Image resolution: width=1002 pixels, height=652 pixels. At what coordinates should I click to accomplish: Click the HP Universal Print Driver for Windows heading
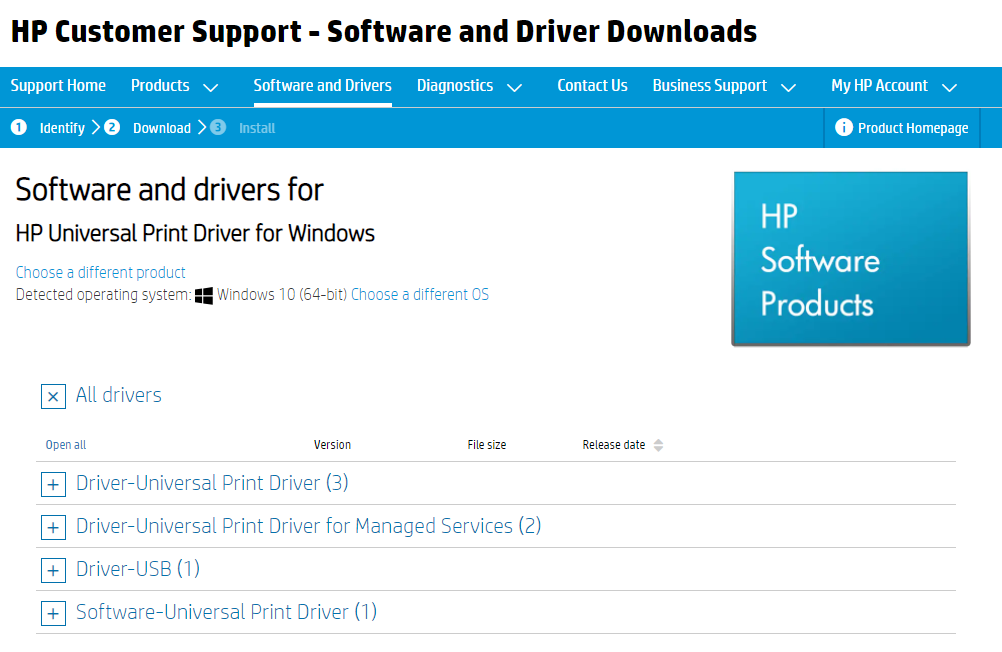click(x=195, y=233)
